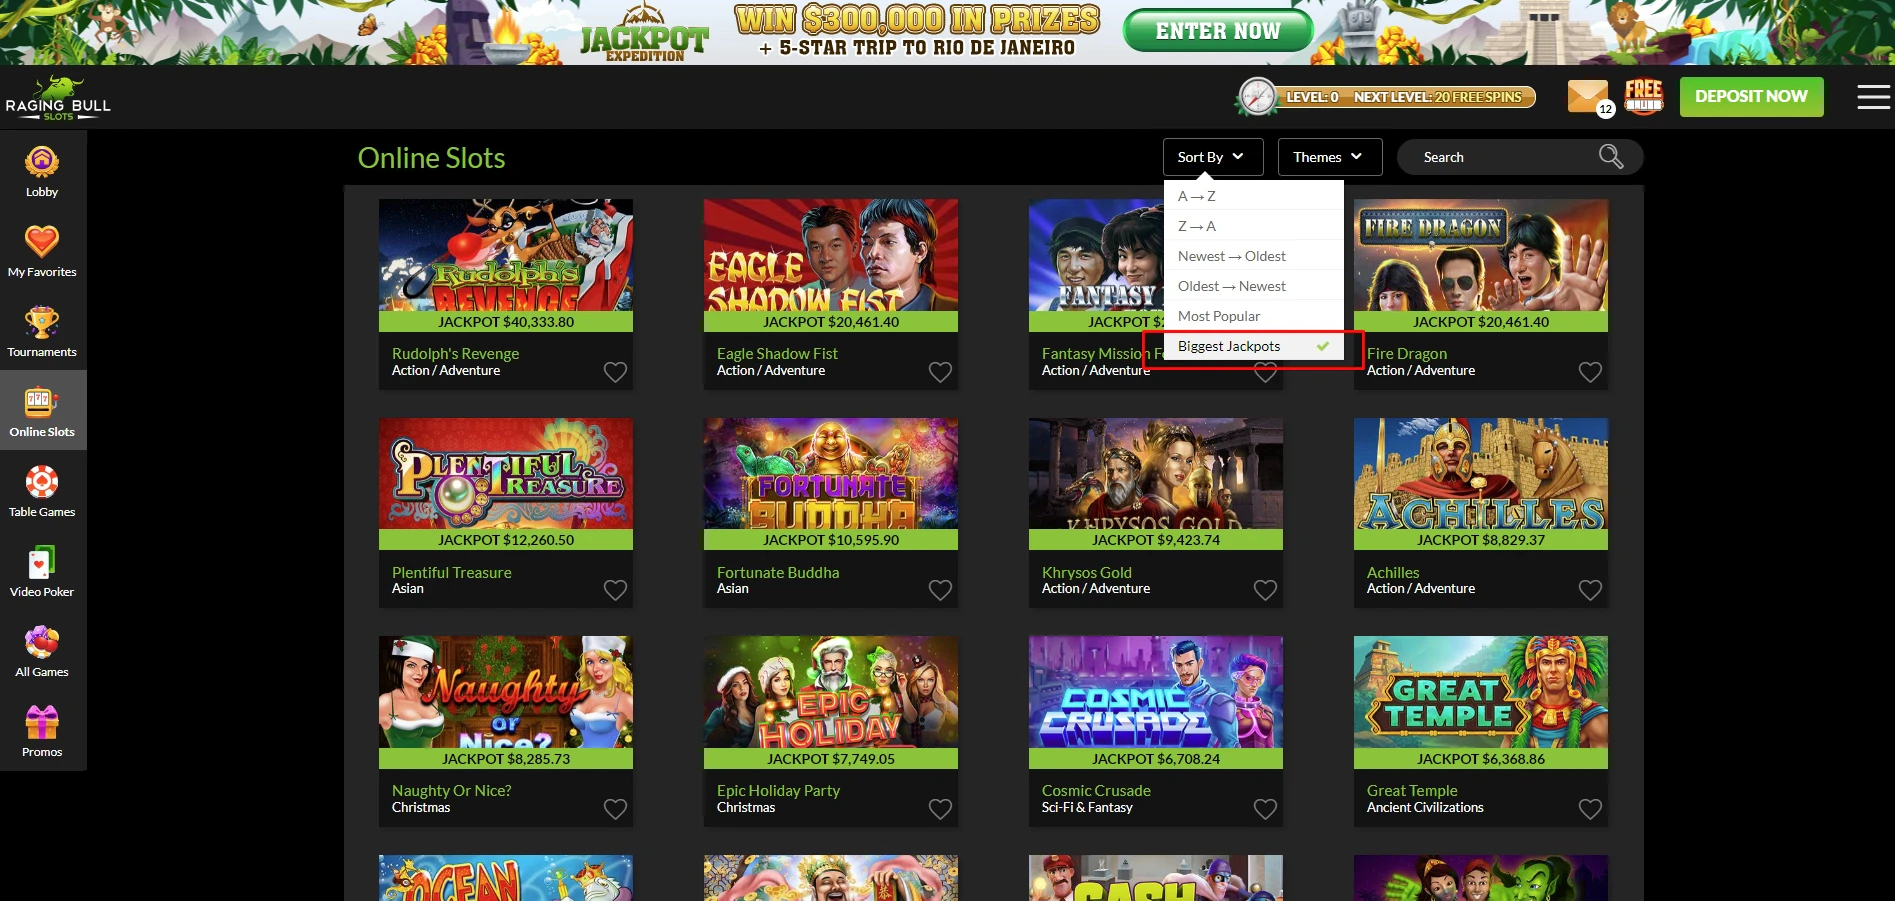The width and height of the screenshot is (1895, 901).
Task: Favorite Great Temple with heart icon
Action: (x=1590, y=809)
